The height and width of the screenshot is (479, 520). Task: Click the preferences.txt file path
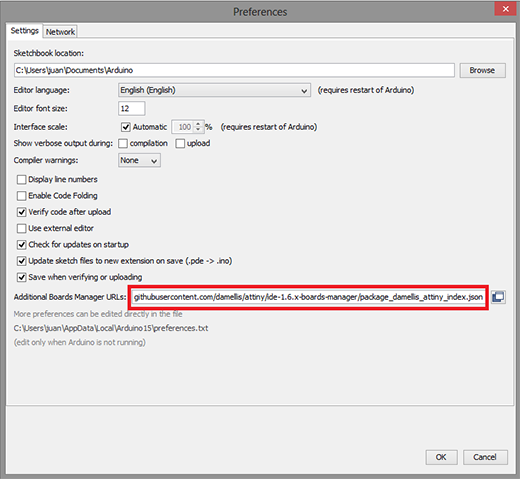(x=111, y=328)
